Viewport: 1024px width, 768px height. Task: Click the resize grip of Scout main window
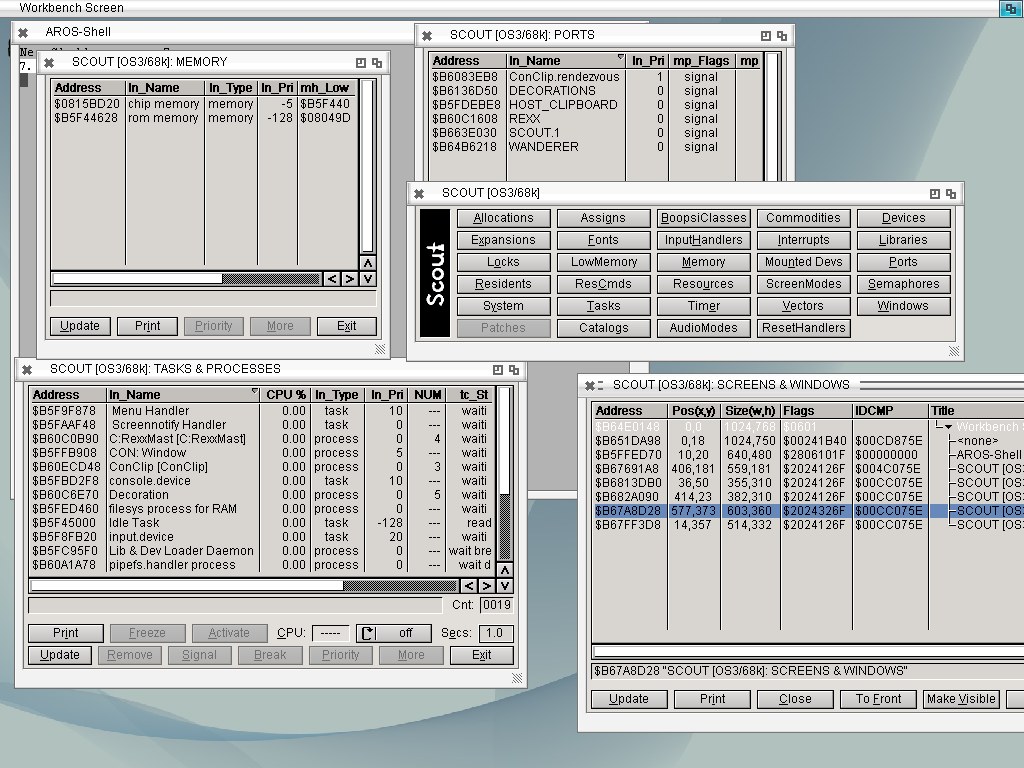coord(957,351)
